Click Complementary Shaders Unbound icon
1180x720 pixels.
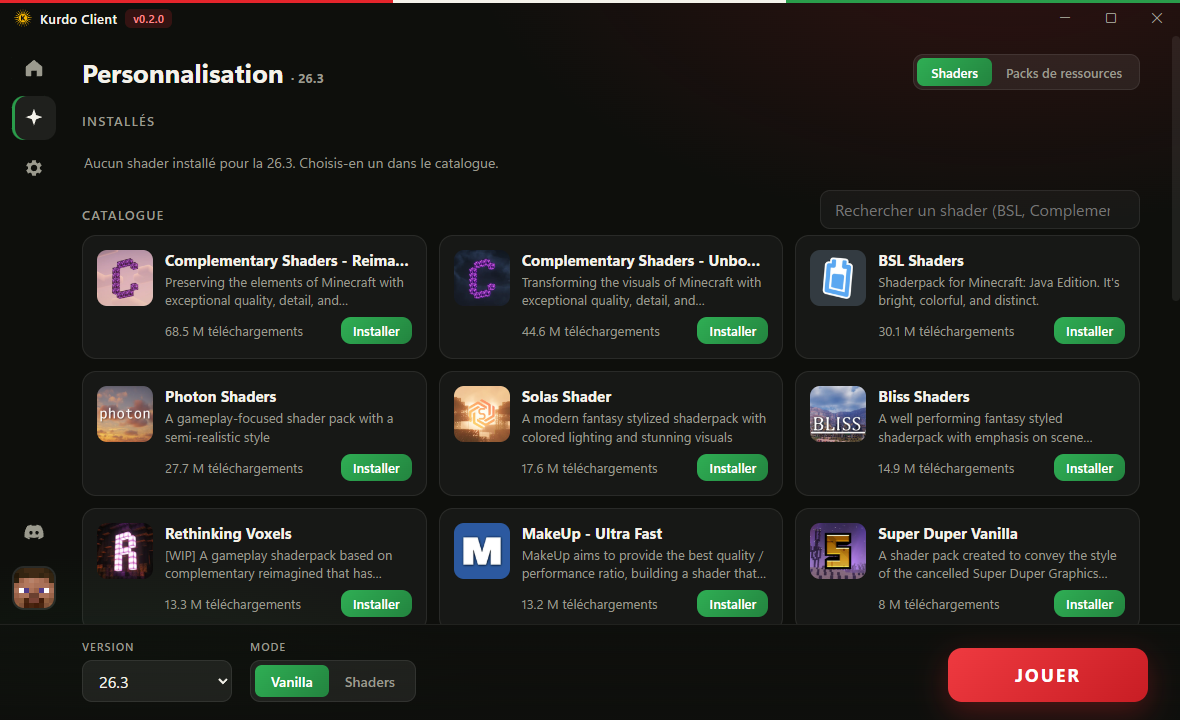(482, 278)
